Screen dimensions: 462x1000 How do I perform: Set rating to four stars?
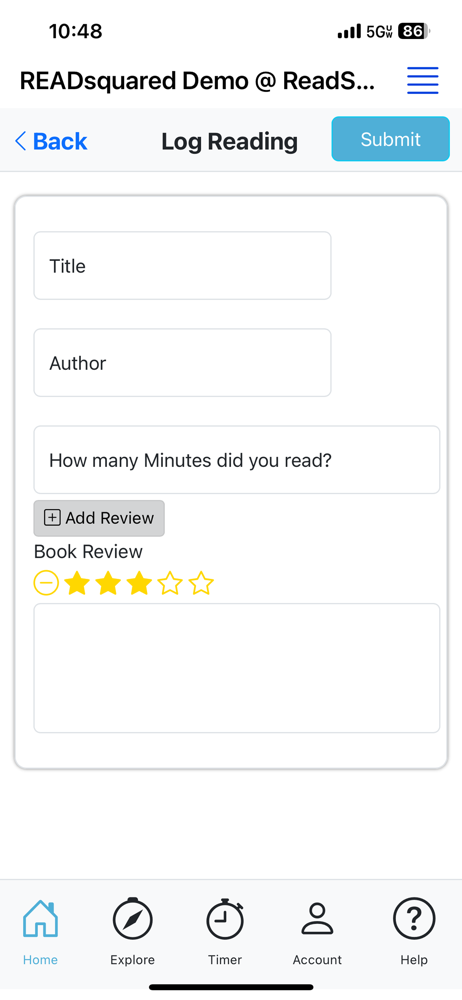(x=170, y=583)
